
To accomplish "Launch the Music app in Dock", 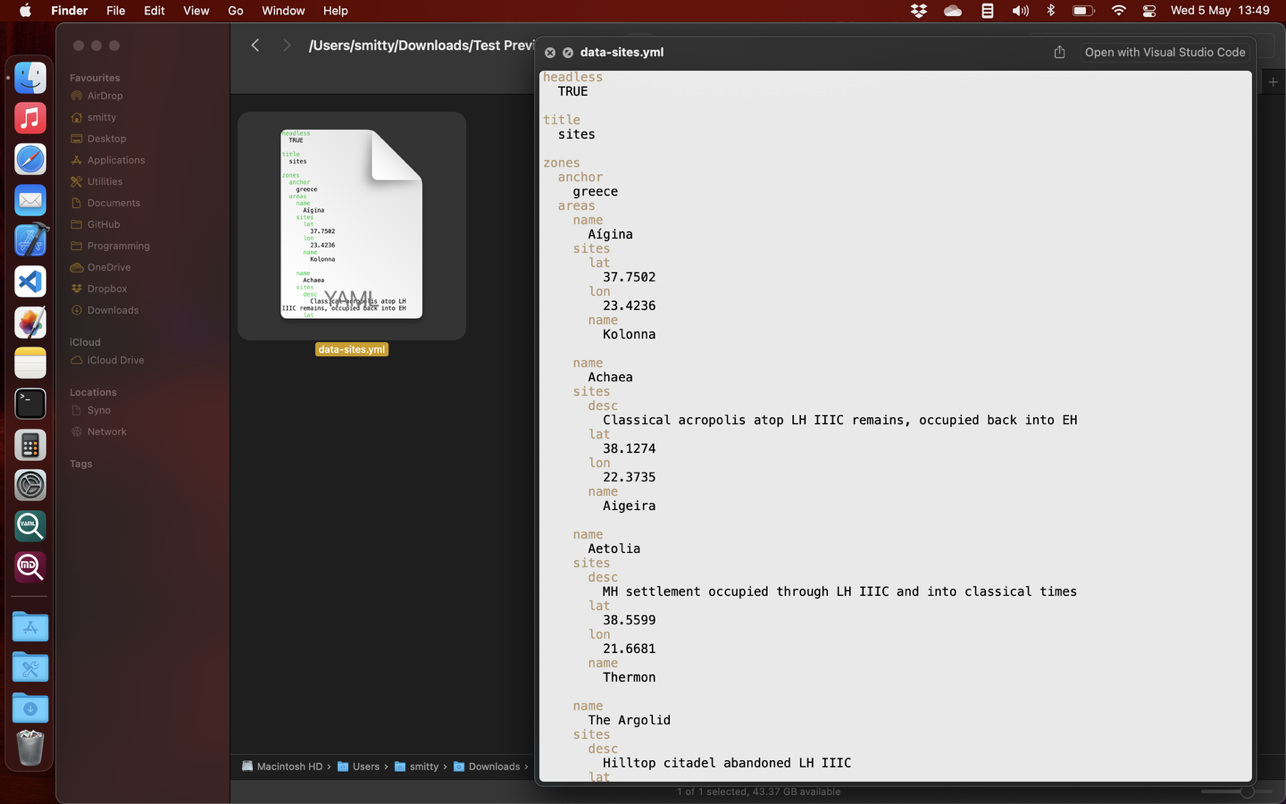I will click(x=30, y=118).
